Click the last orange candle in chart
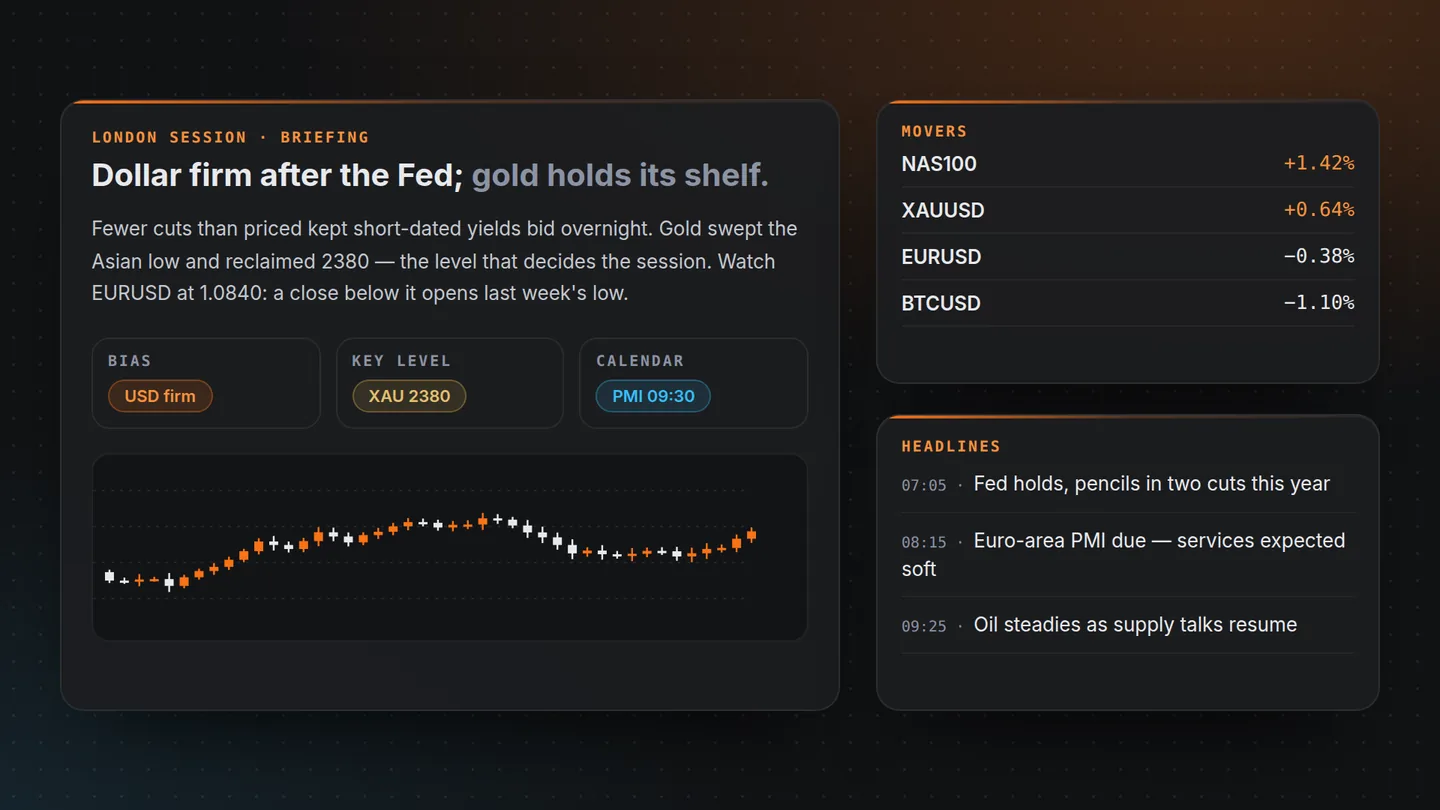The width and height of the screenshot is (1440, 810). click(751, 535)
